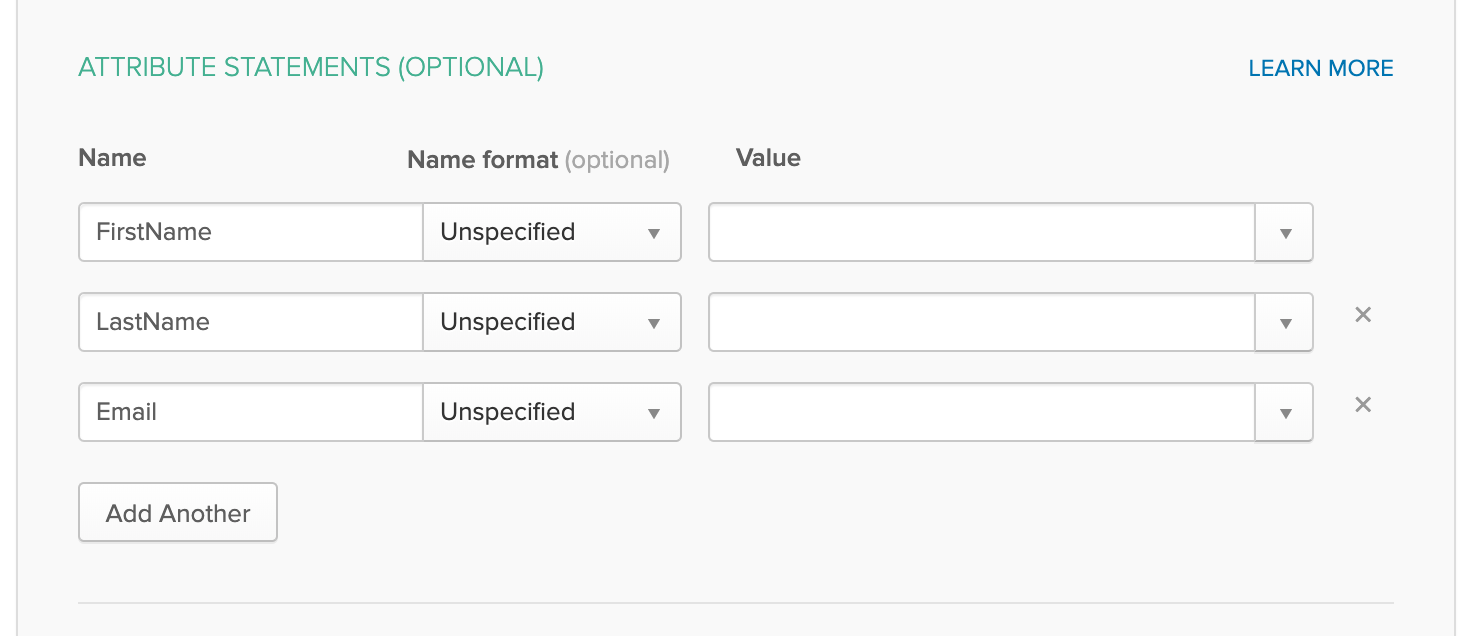Viewport: 1474px width, 636px height.
Task: Click the Attribute Statements section heading
Action: [x=311, y=67]
